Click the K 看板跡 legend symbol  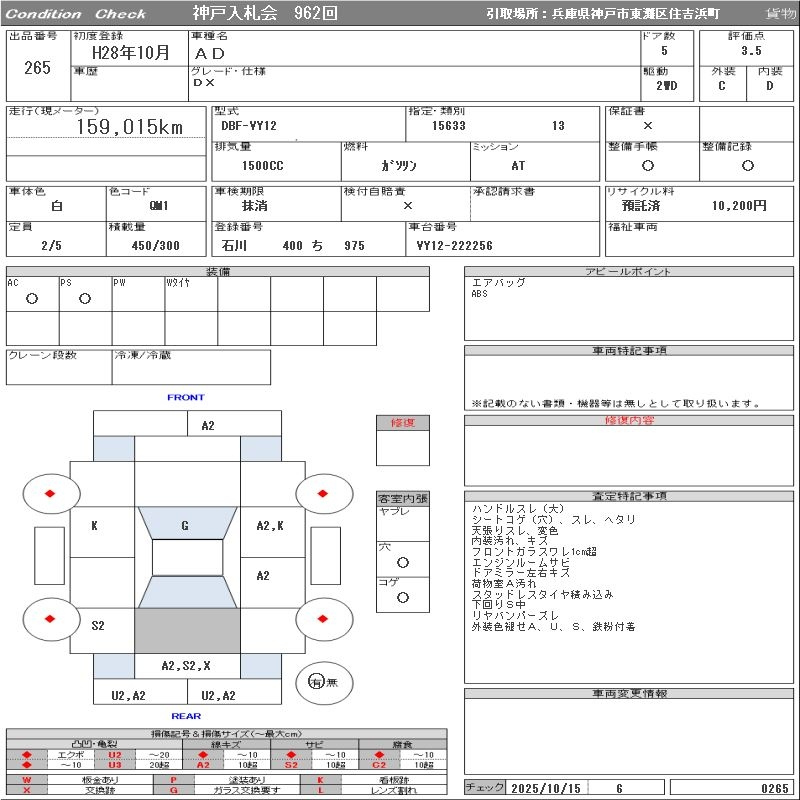[321, 779]
